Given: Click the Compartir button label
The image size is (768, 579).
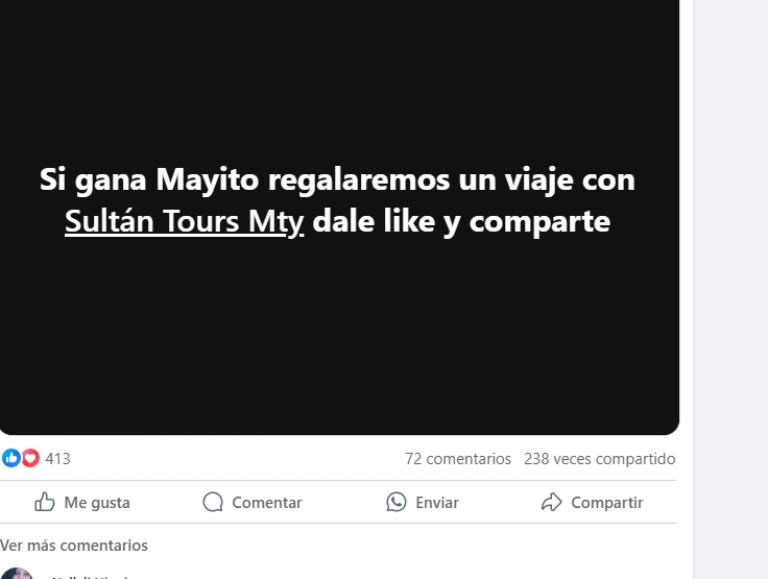Looking at the screenshot, I should (x=607, y=503).
